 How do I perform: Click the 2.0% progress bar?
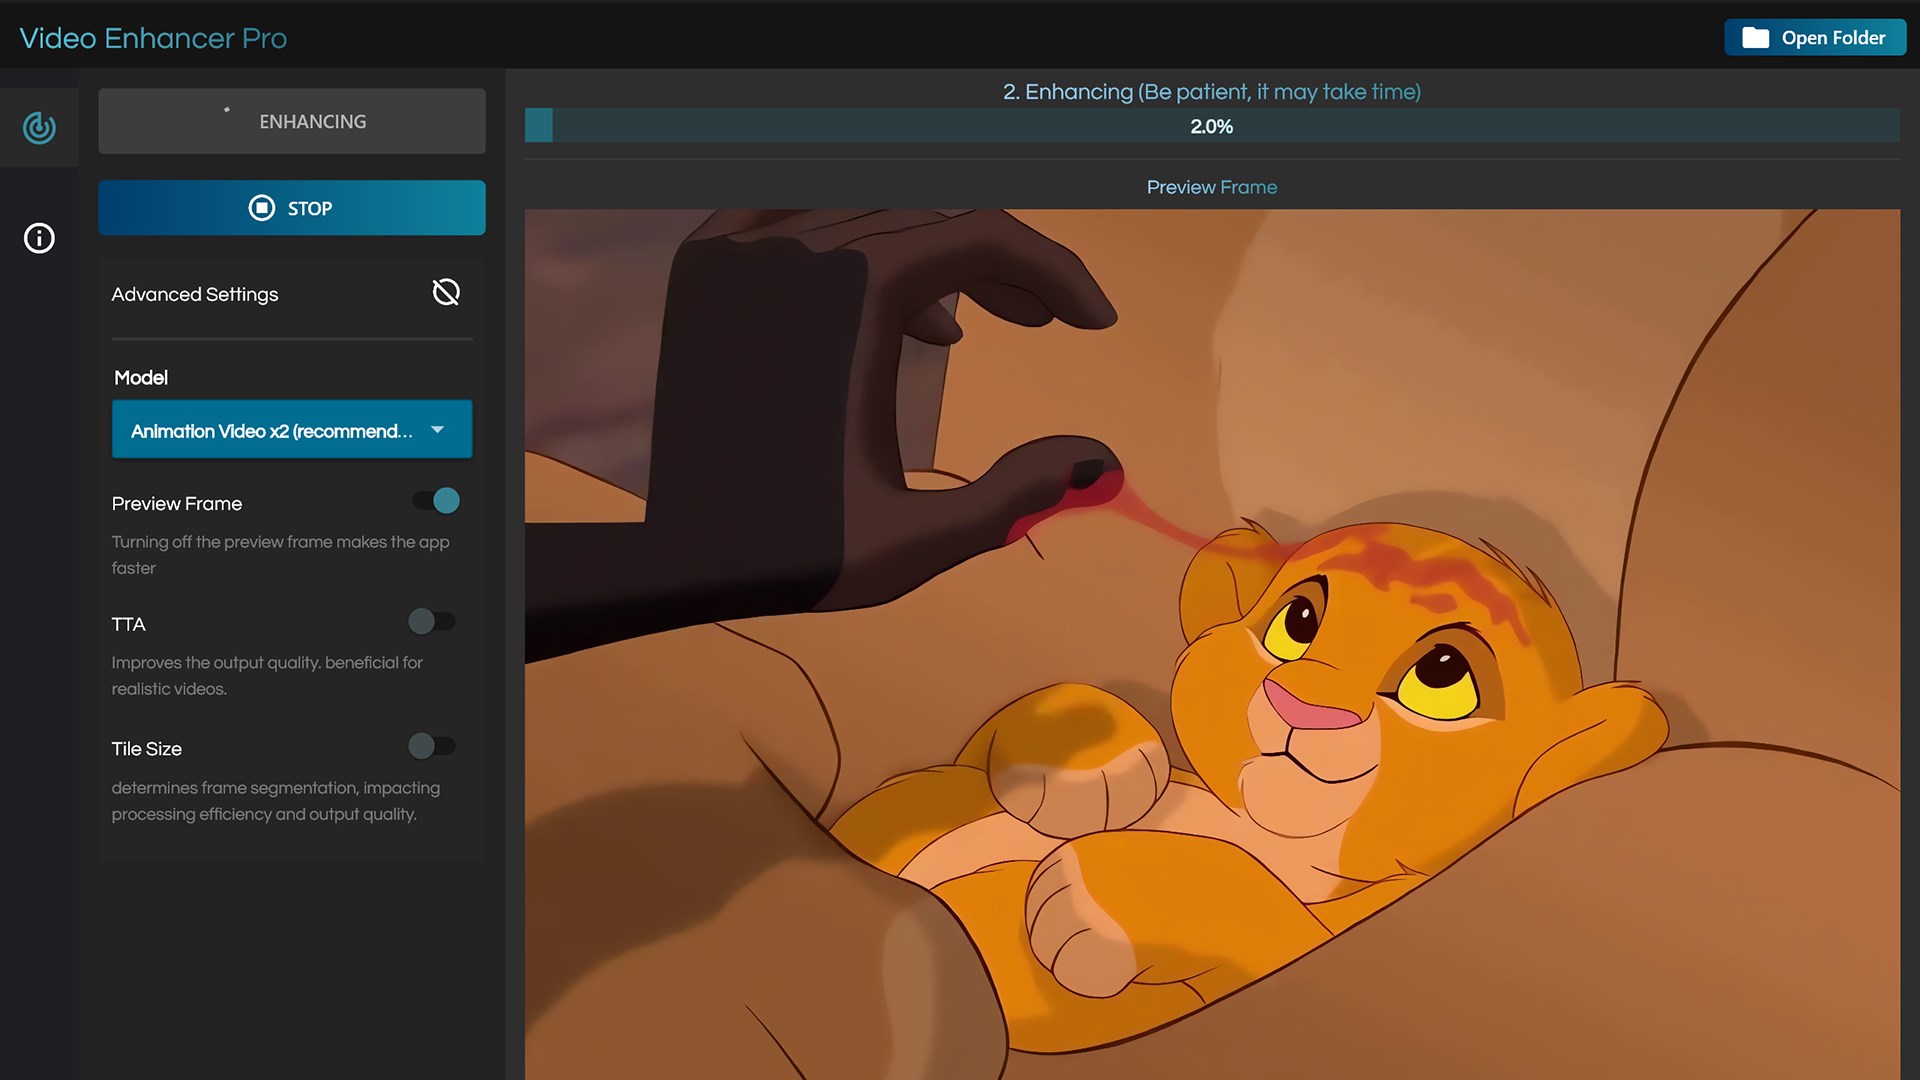[x=1211, y=126]
